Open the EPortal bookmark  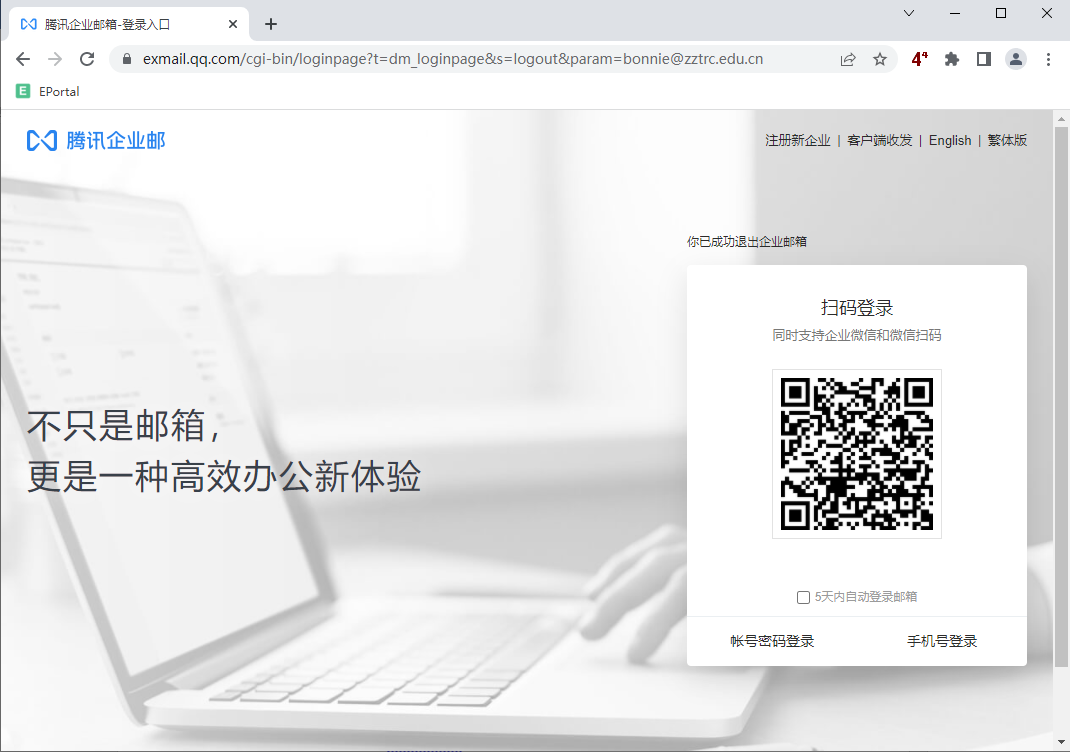coord(48,91)
